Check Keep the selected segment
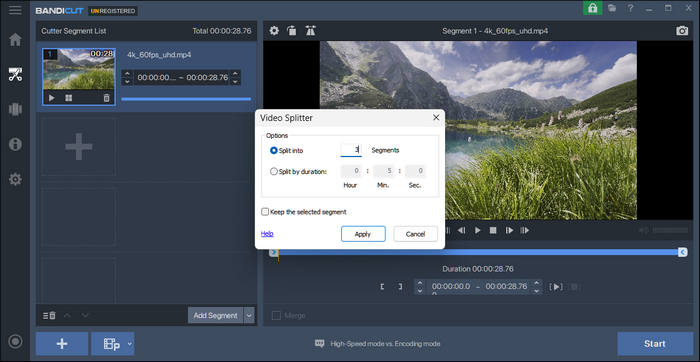The height and width of the screenshot is (362, 700). click(x=265, y=212)
